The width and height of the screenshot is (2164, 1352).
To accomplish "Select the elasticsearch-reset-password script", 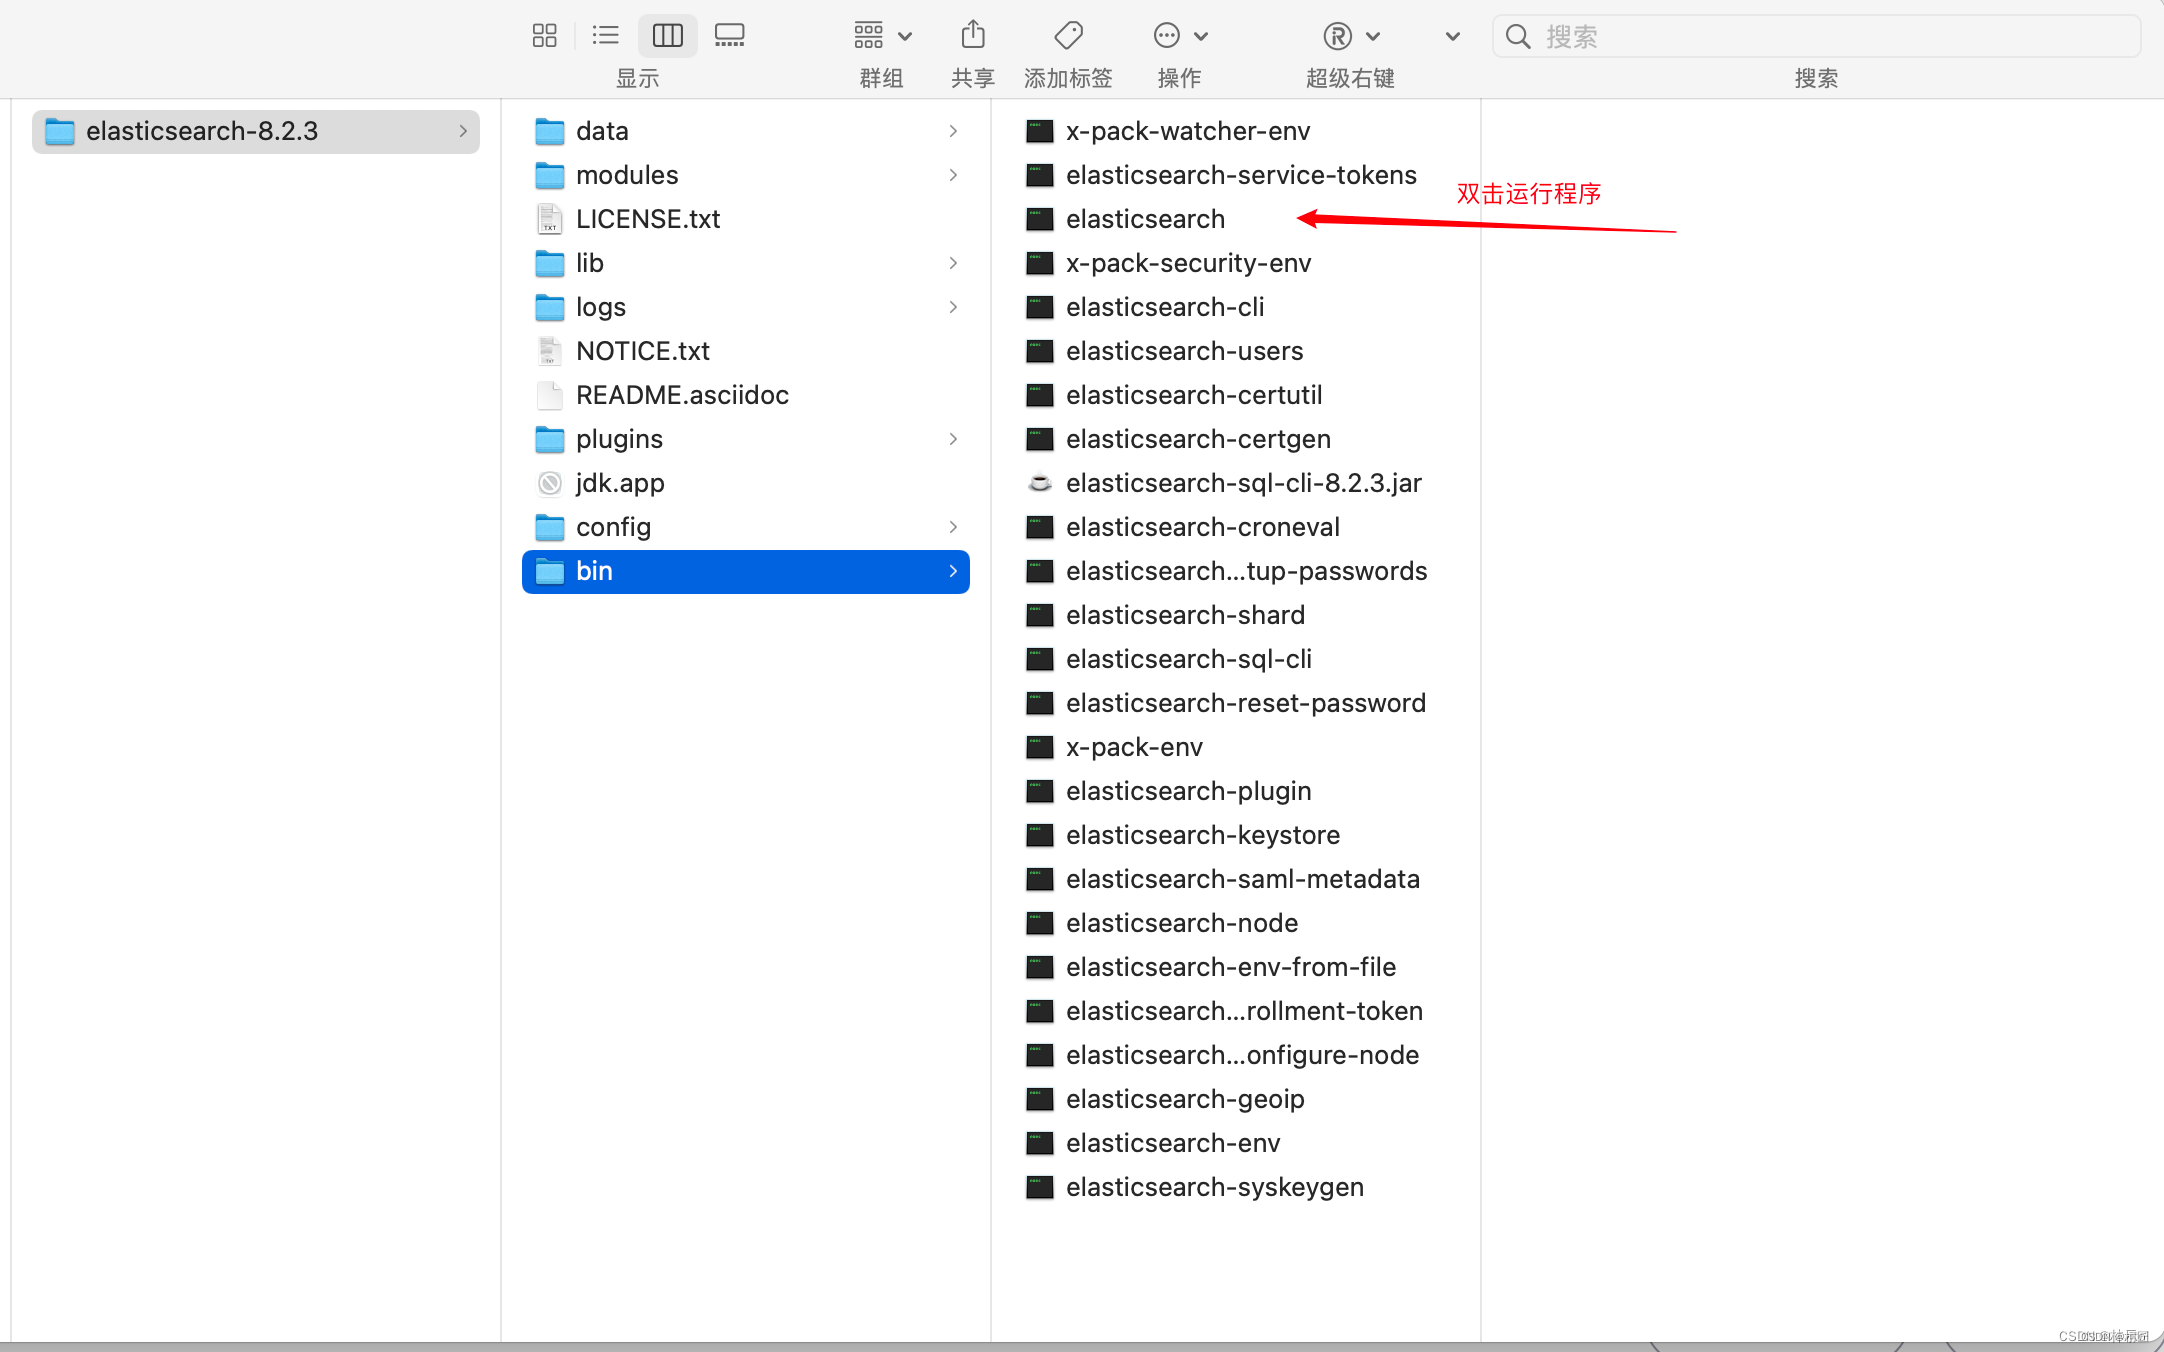I will coord(1245,703).
